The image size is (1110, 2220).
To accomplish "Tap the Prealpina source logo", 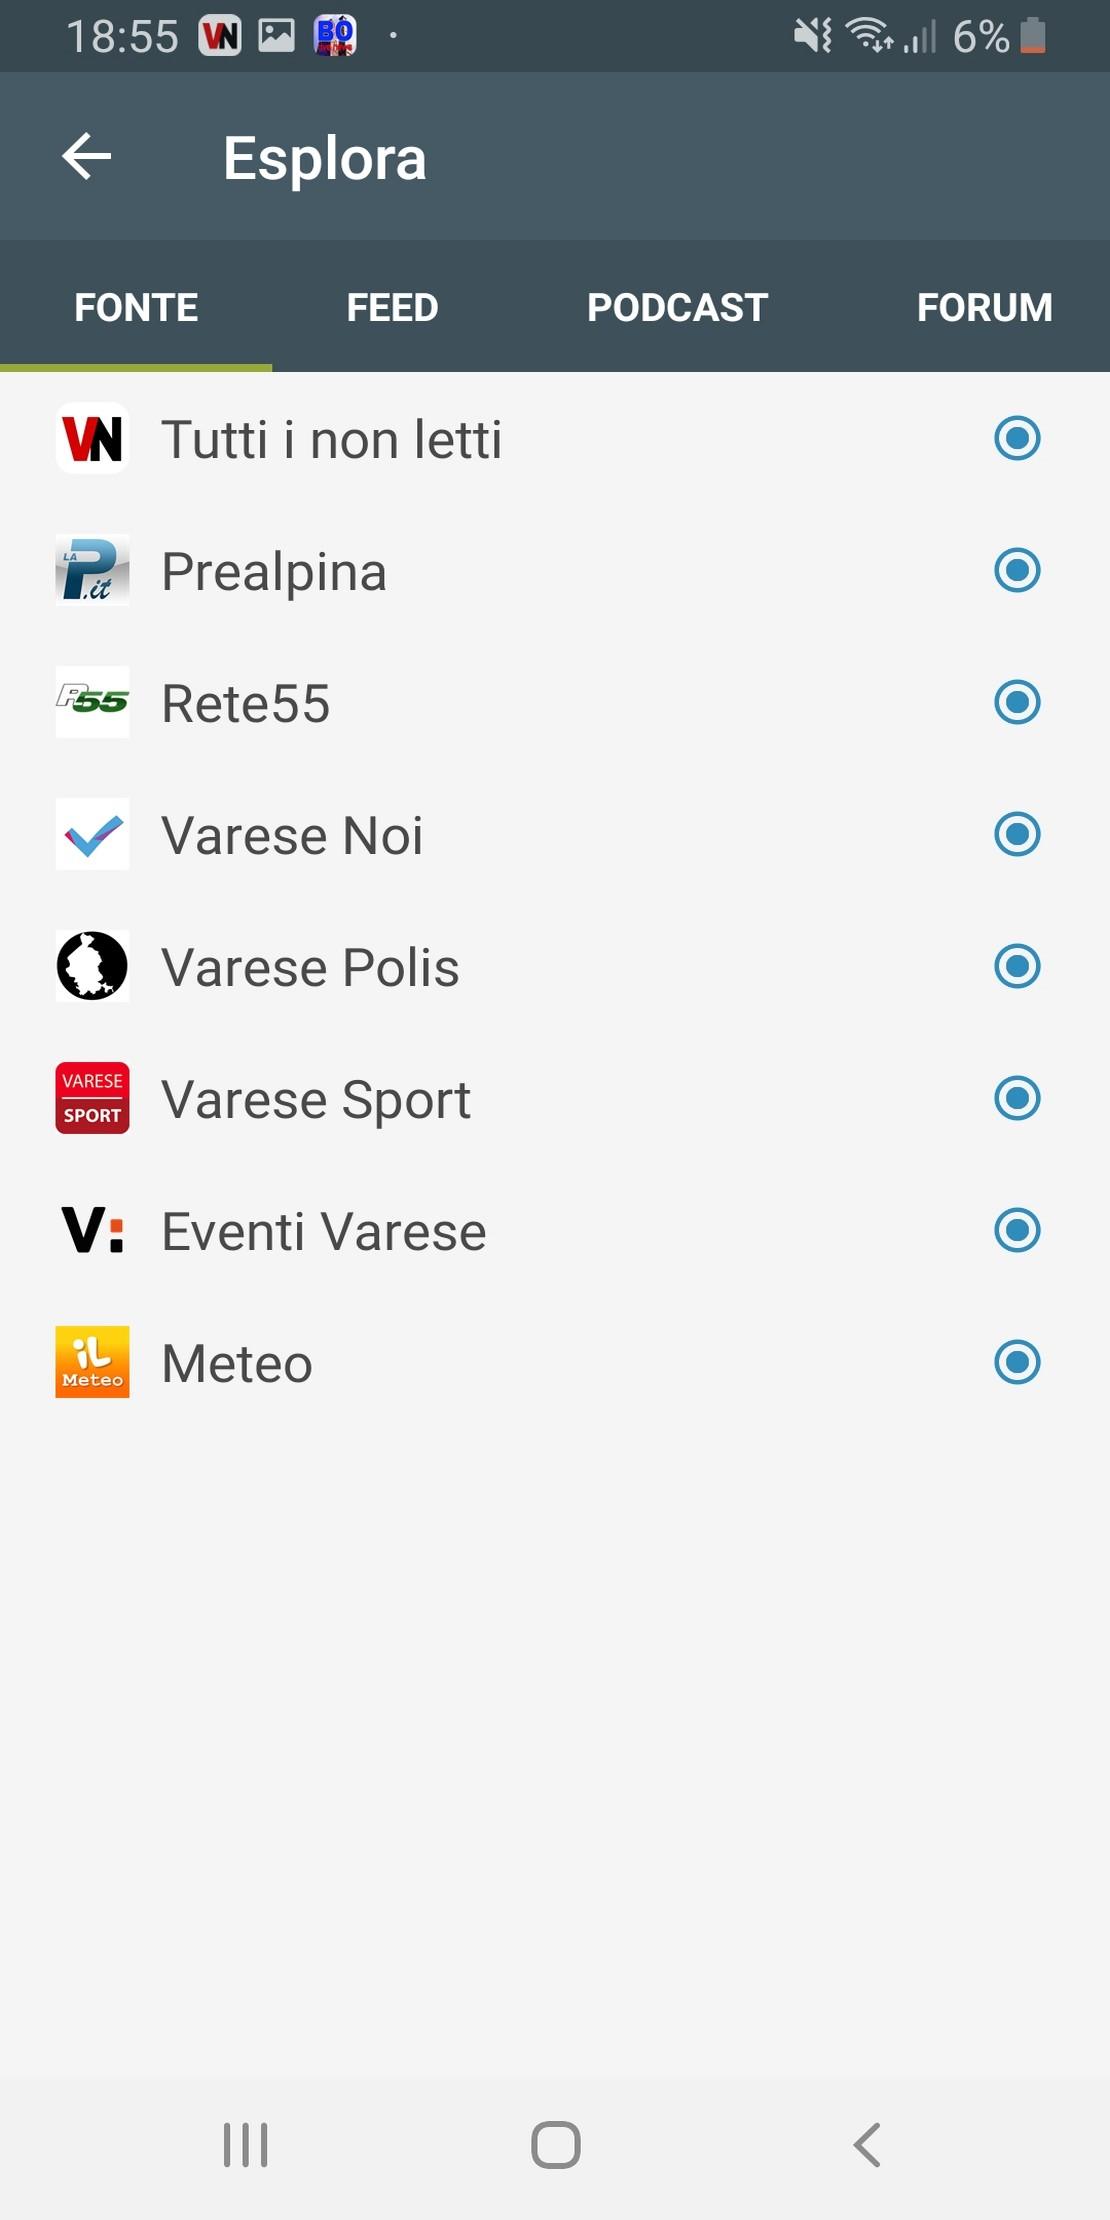I will point(92,570).
